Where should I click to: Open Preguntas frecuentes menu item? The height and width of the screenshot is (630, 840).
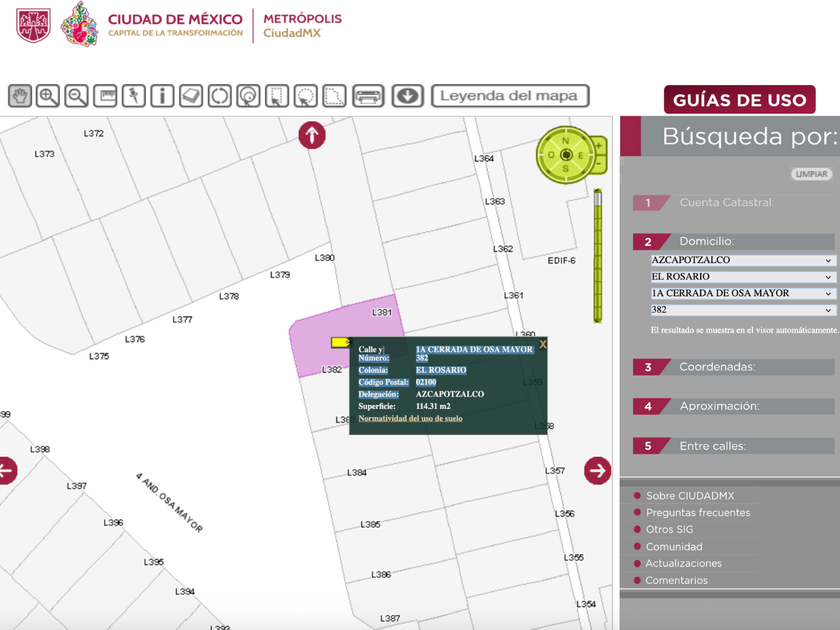[x=698, y=513]
